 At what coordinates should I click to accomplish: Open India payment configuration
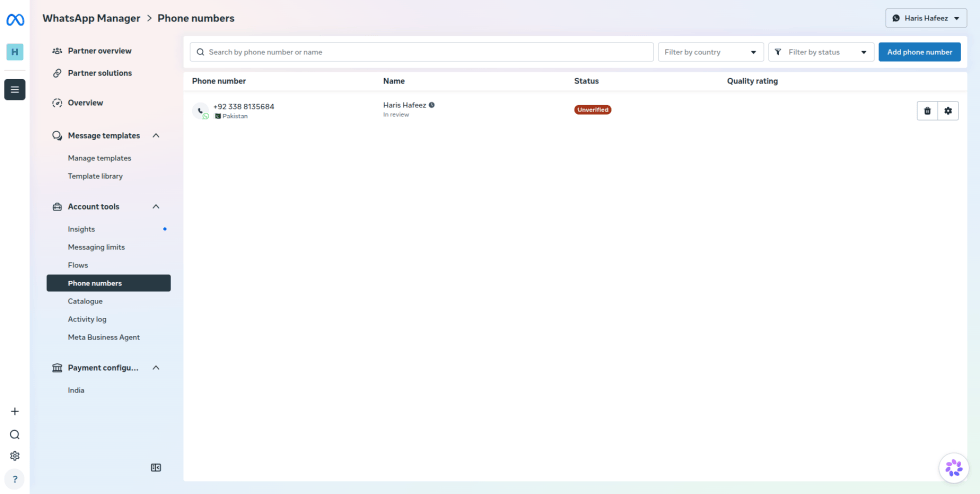(x=76, y=390)
